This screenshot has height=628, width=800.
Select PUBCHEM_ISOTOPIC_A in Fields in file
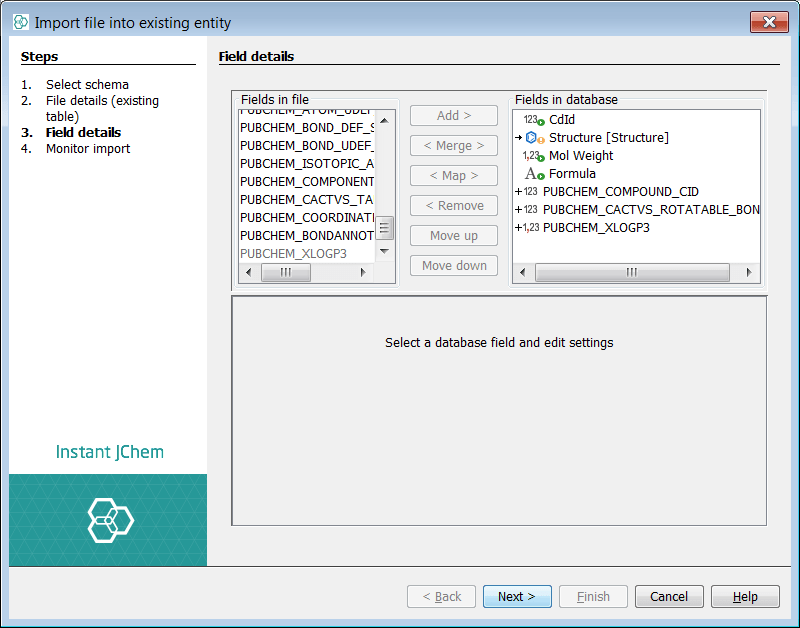tap(307, 163)
